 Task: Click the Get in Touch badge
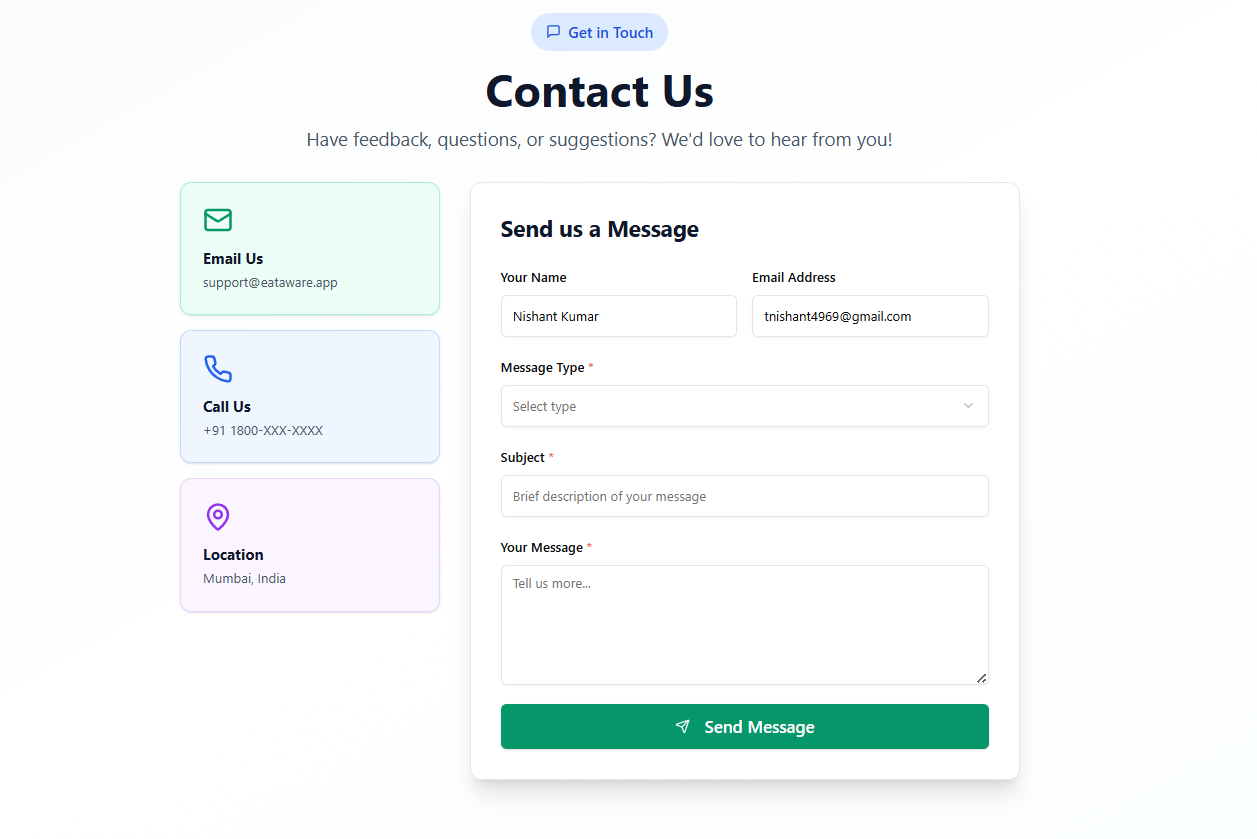coord(599,32)
